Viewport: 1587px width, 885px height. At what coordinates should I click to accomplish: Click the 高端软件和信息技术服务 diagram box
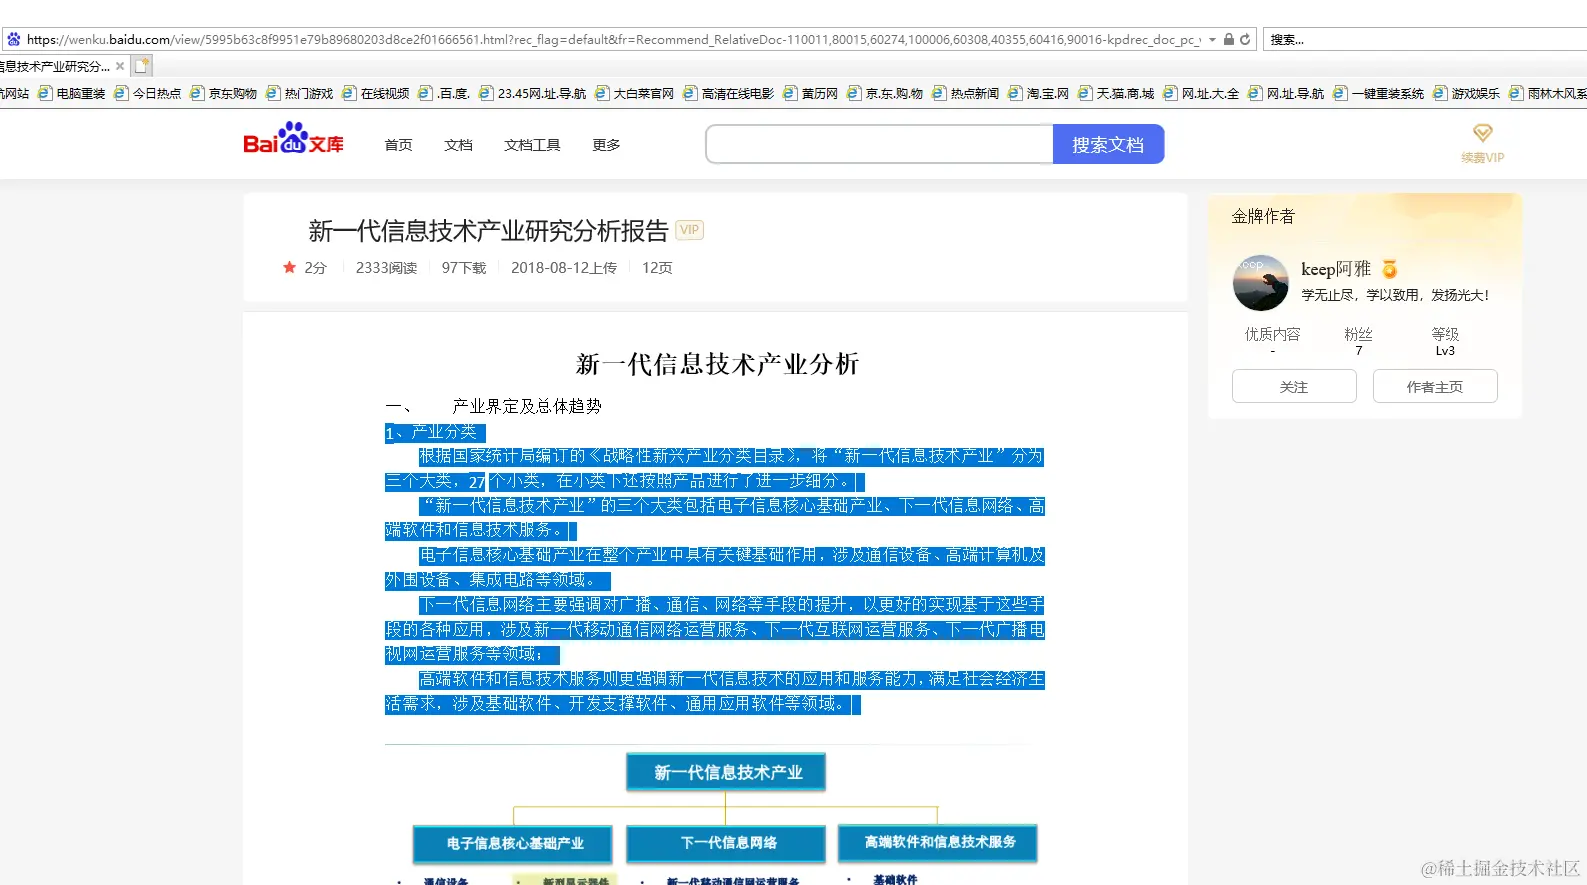pyautogui.click(x=938, y=842)
